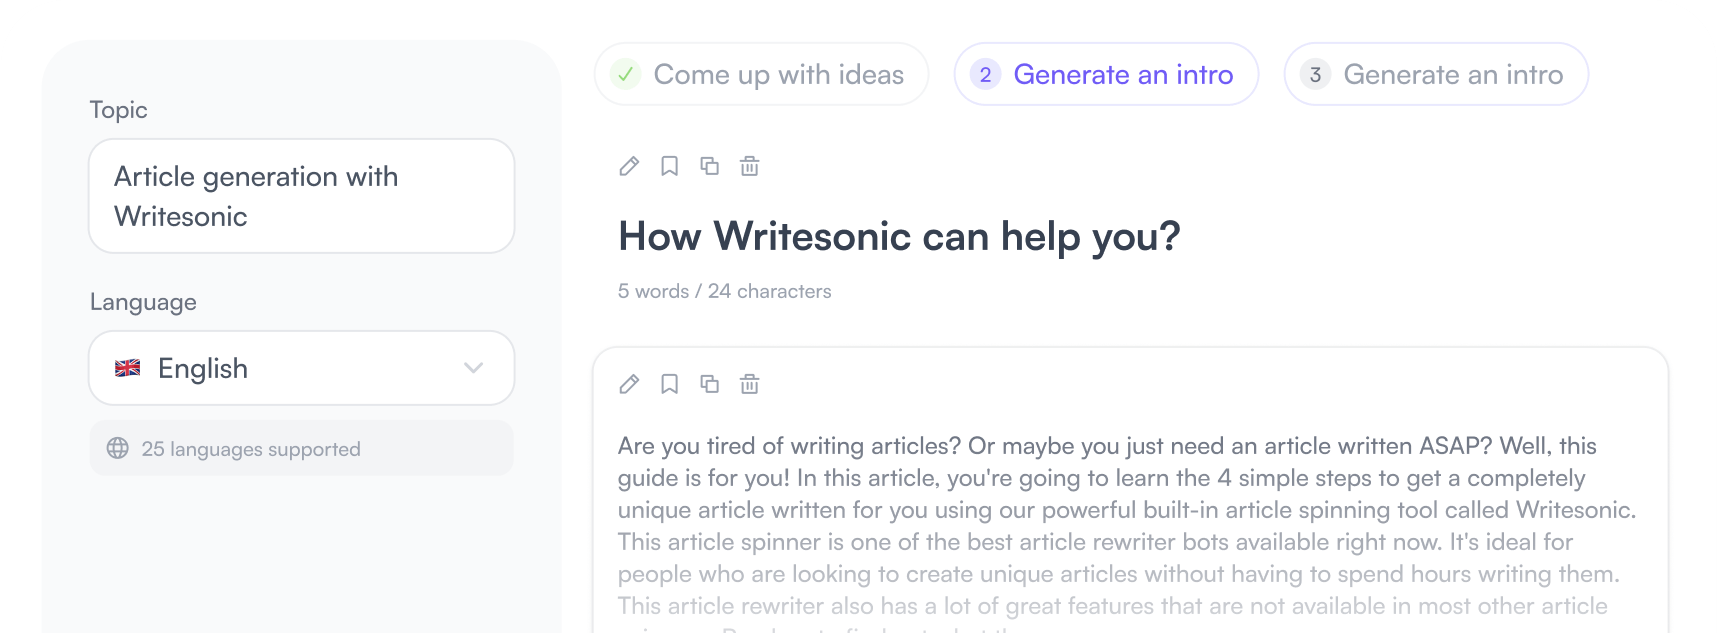Click the "25 languages supported" label
The image size is (1717, 633).
coord(251,448)
